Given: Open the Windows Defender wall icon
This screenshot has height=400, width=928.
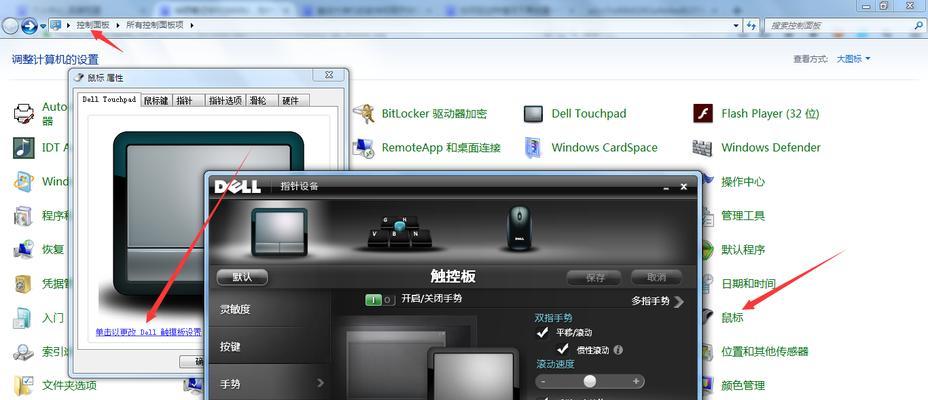Looking at the screenshot, I should [703, 147].
